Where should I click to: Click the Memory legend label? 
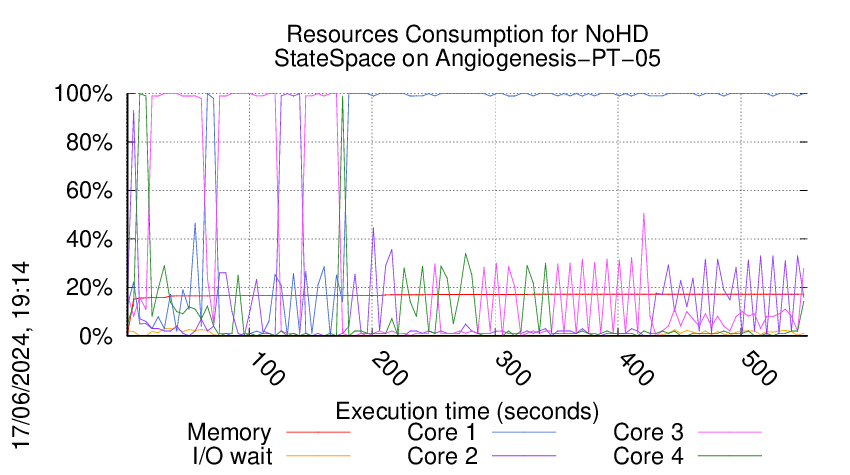click(229, 433)
